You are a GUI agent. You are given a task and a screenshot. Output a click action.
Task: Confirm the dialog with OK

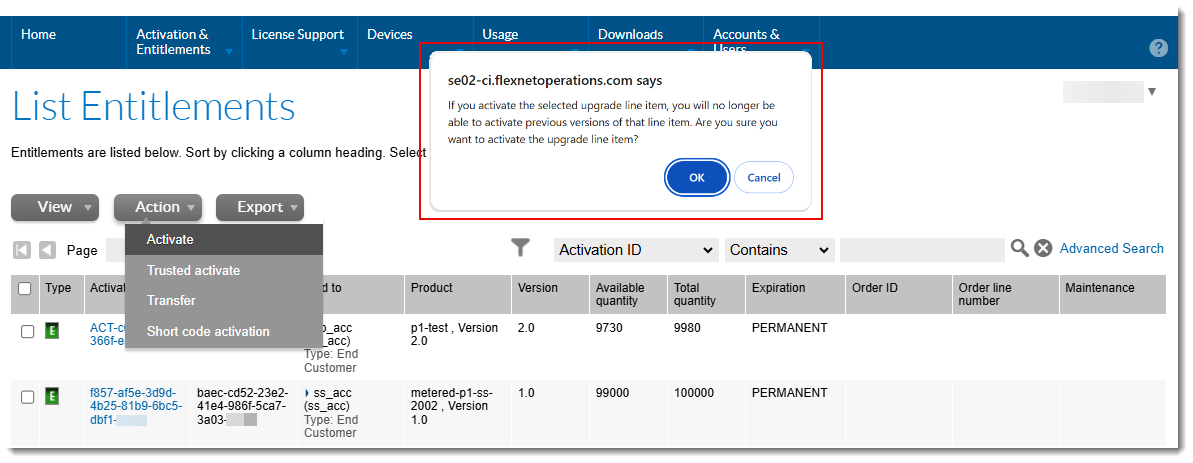(696, 177)
